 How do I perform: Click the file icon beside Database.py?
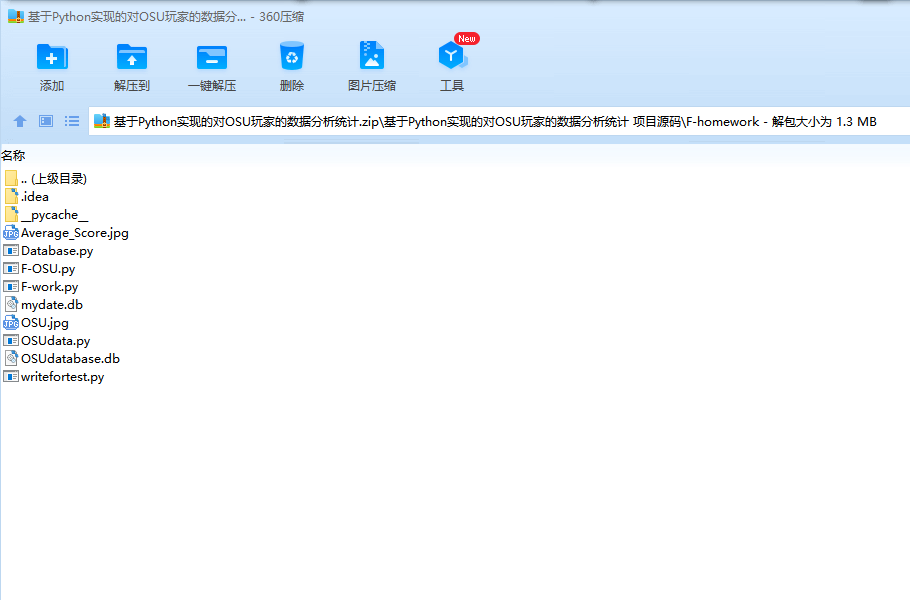[11, 251]
